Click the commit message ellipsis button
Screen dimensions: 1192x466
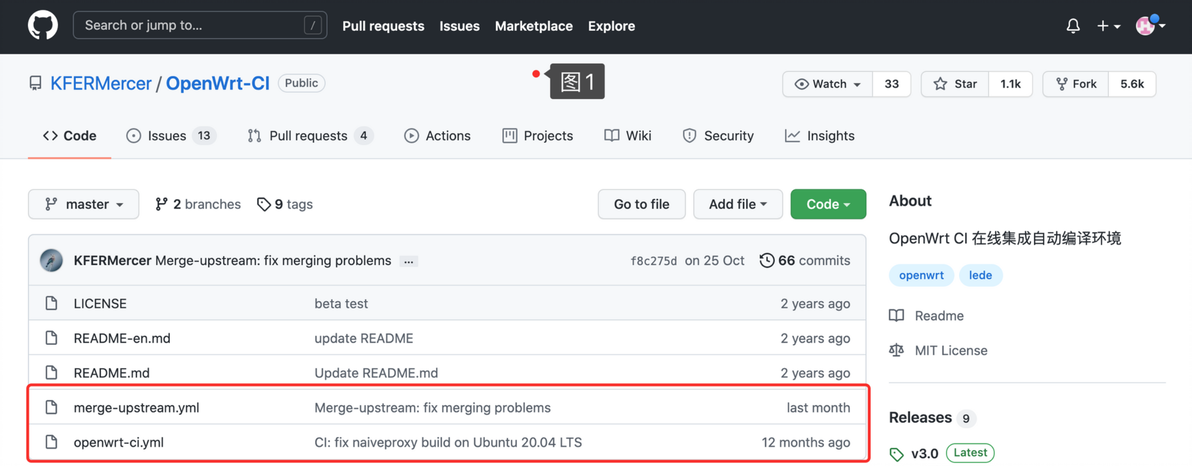[x=408, y=261]
